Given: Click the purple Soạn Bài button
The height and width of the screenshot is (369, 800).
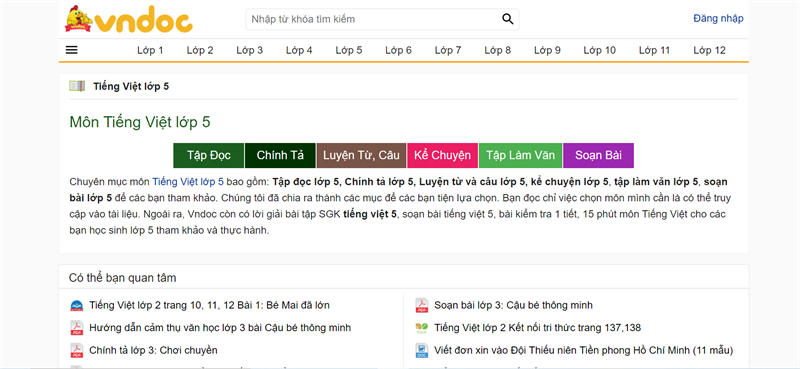Looking at the screenshot, I should [x=598, y=156].
